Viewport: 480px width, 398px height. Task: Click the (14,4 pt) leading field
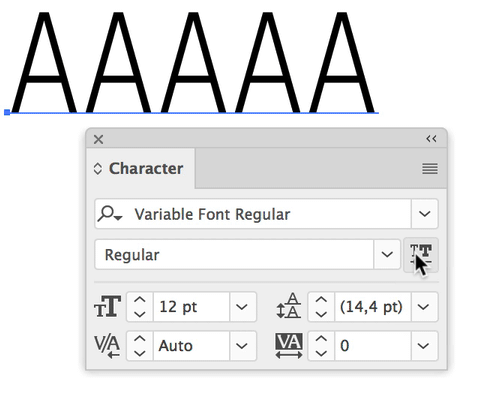373,307
